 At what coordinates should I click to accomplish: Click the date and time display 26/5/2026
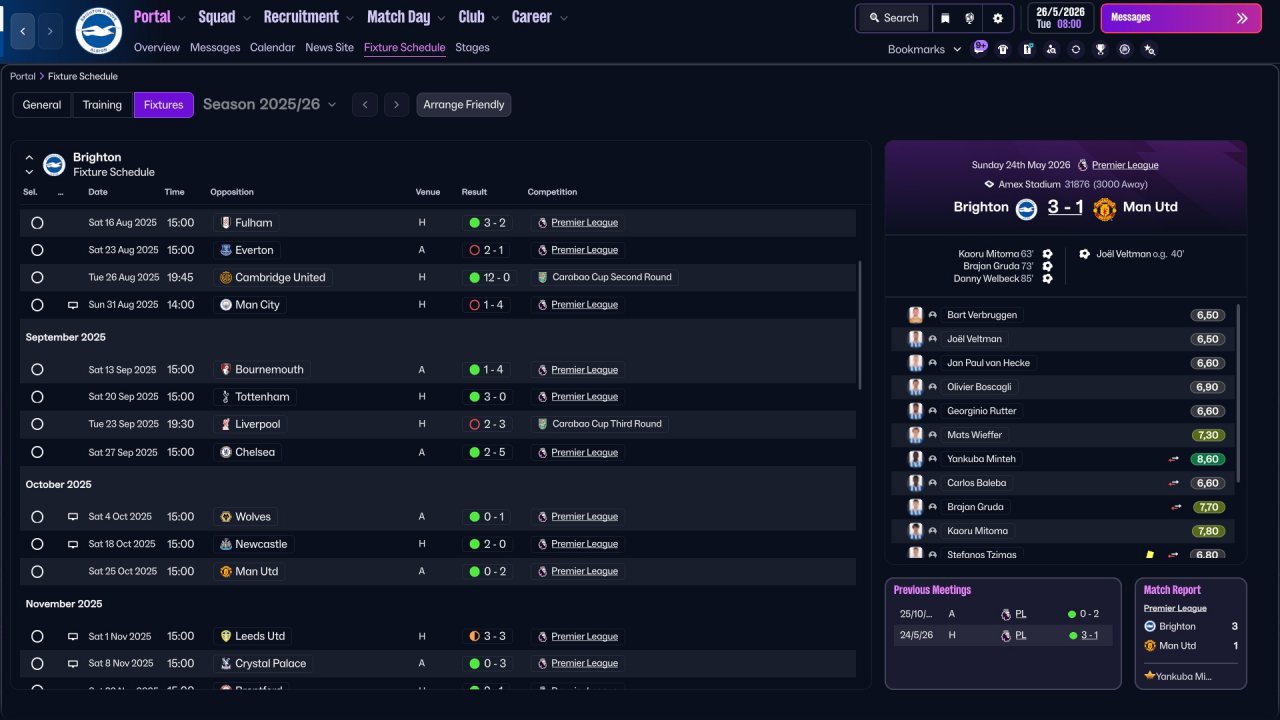1059,18
